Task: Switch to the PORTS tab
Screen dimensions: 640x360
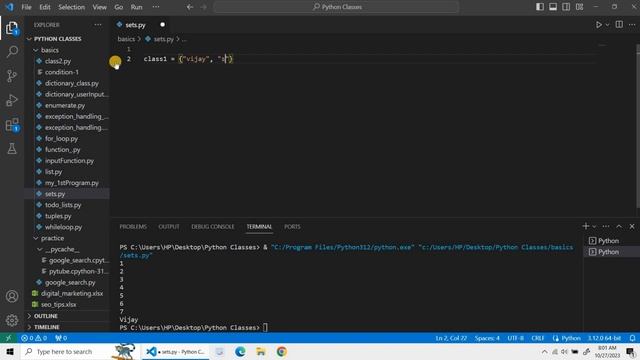Action: click(x=292, y=227)
